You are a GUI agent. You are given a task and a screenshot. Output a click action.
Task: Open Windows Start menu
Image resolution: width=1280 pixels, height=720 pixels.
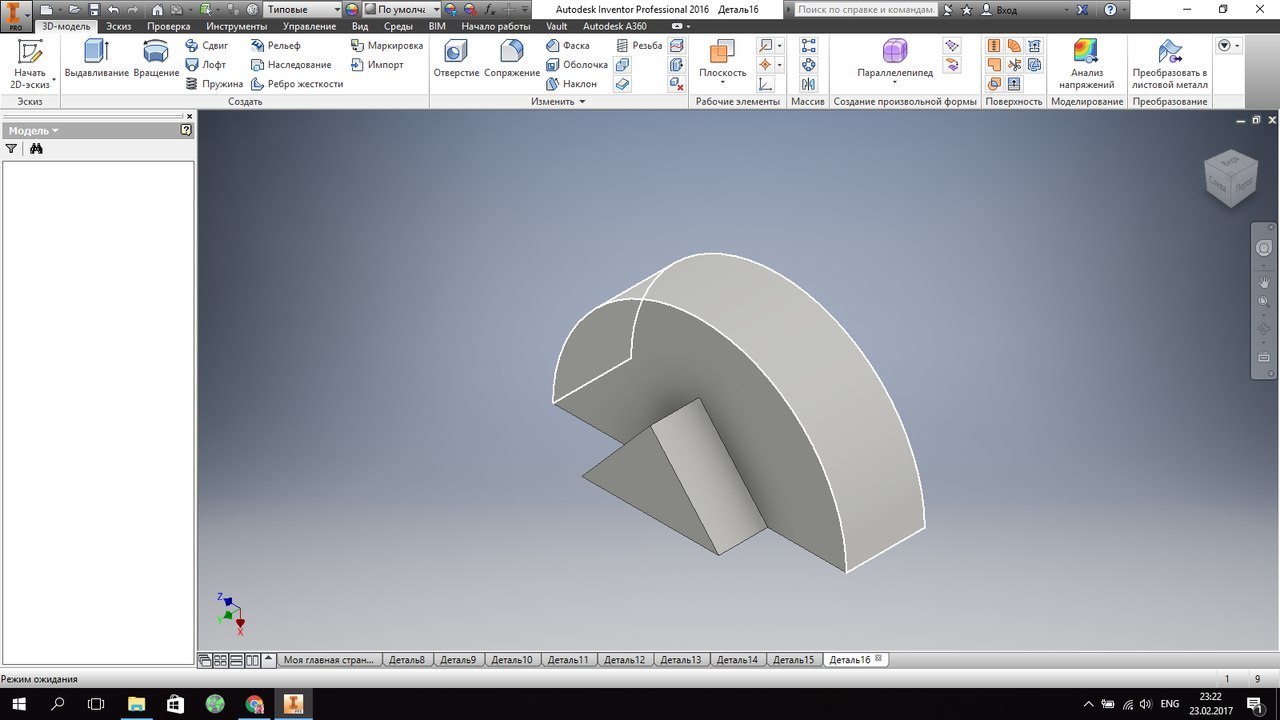[x=17, y=704]
